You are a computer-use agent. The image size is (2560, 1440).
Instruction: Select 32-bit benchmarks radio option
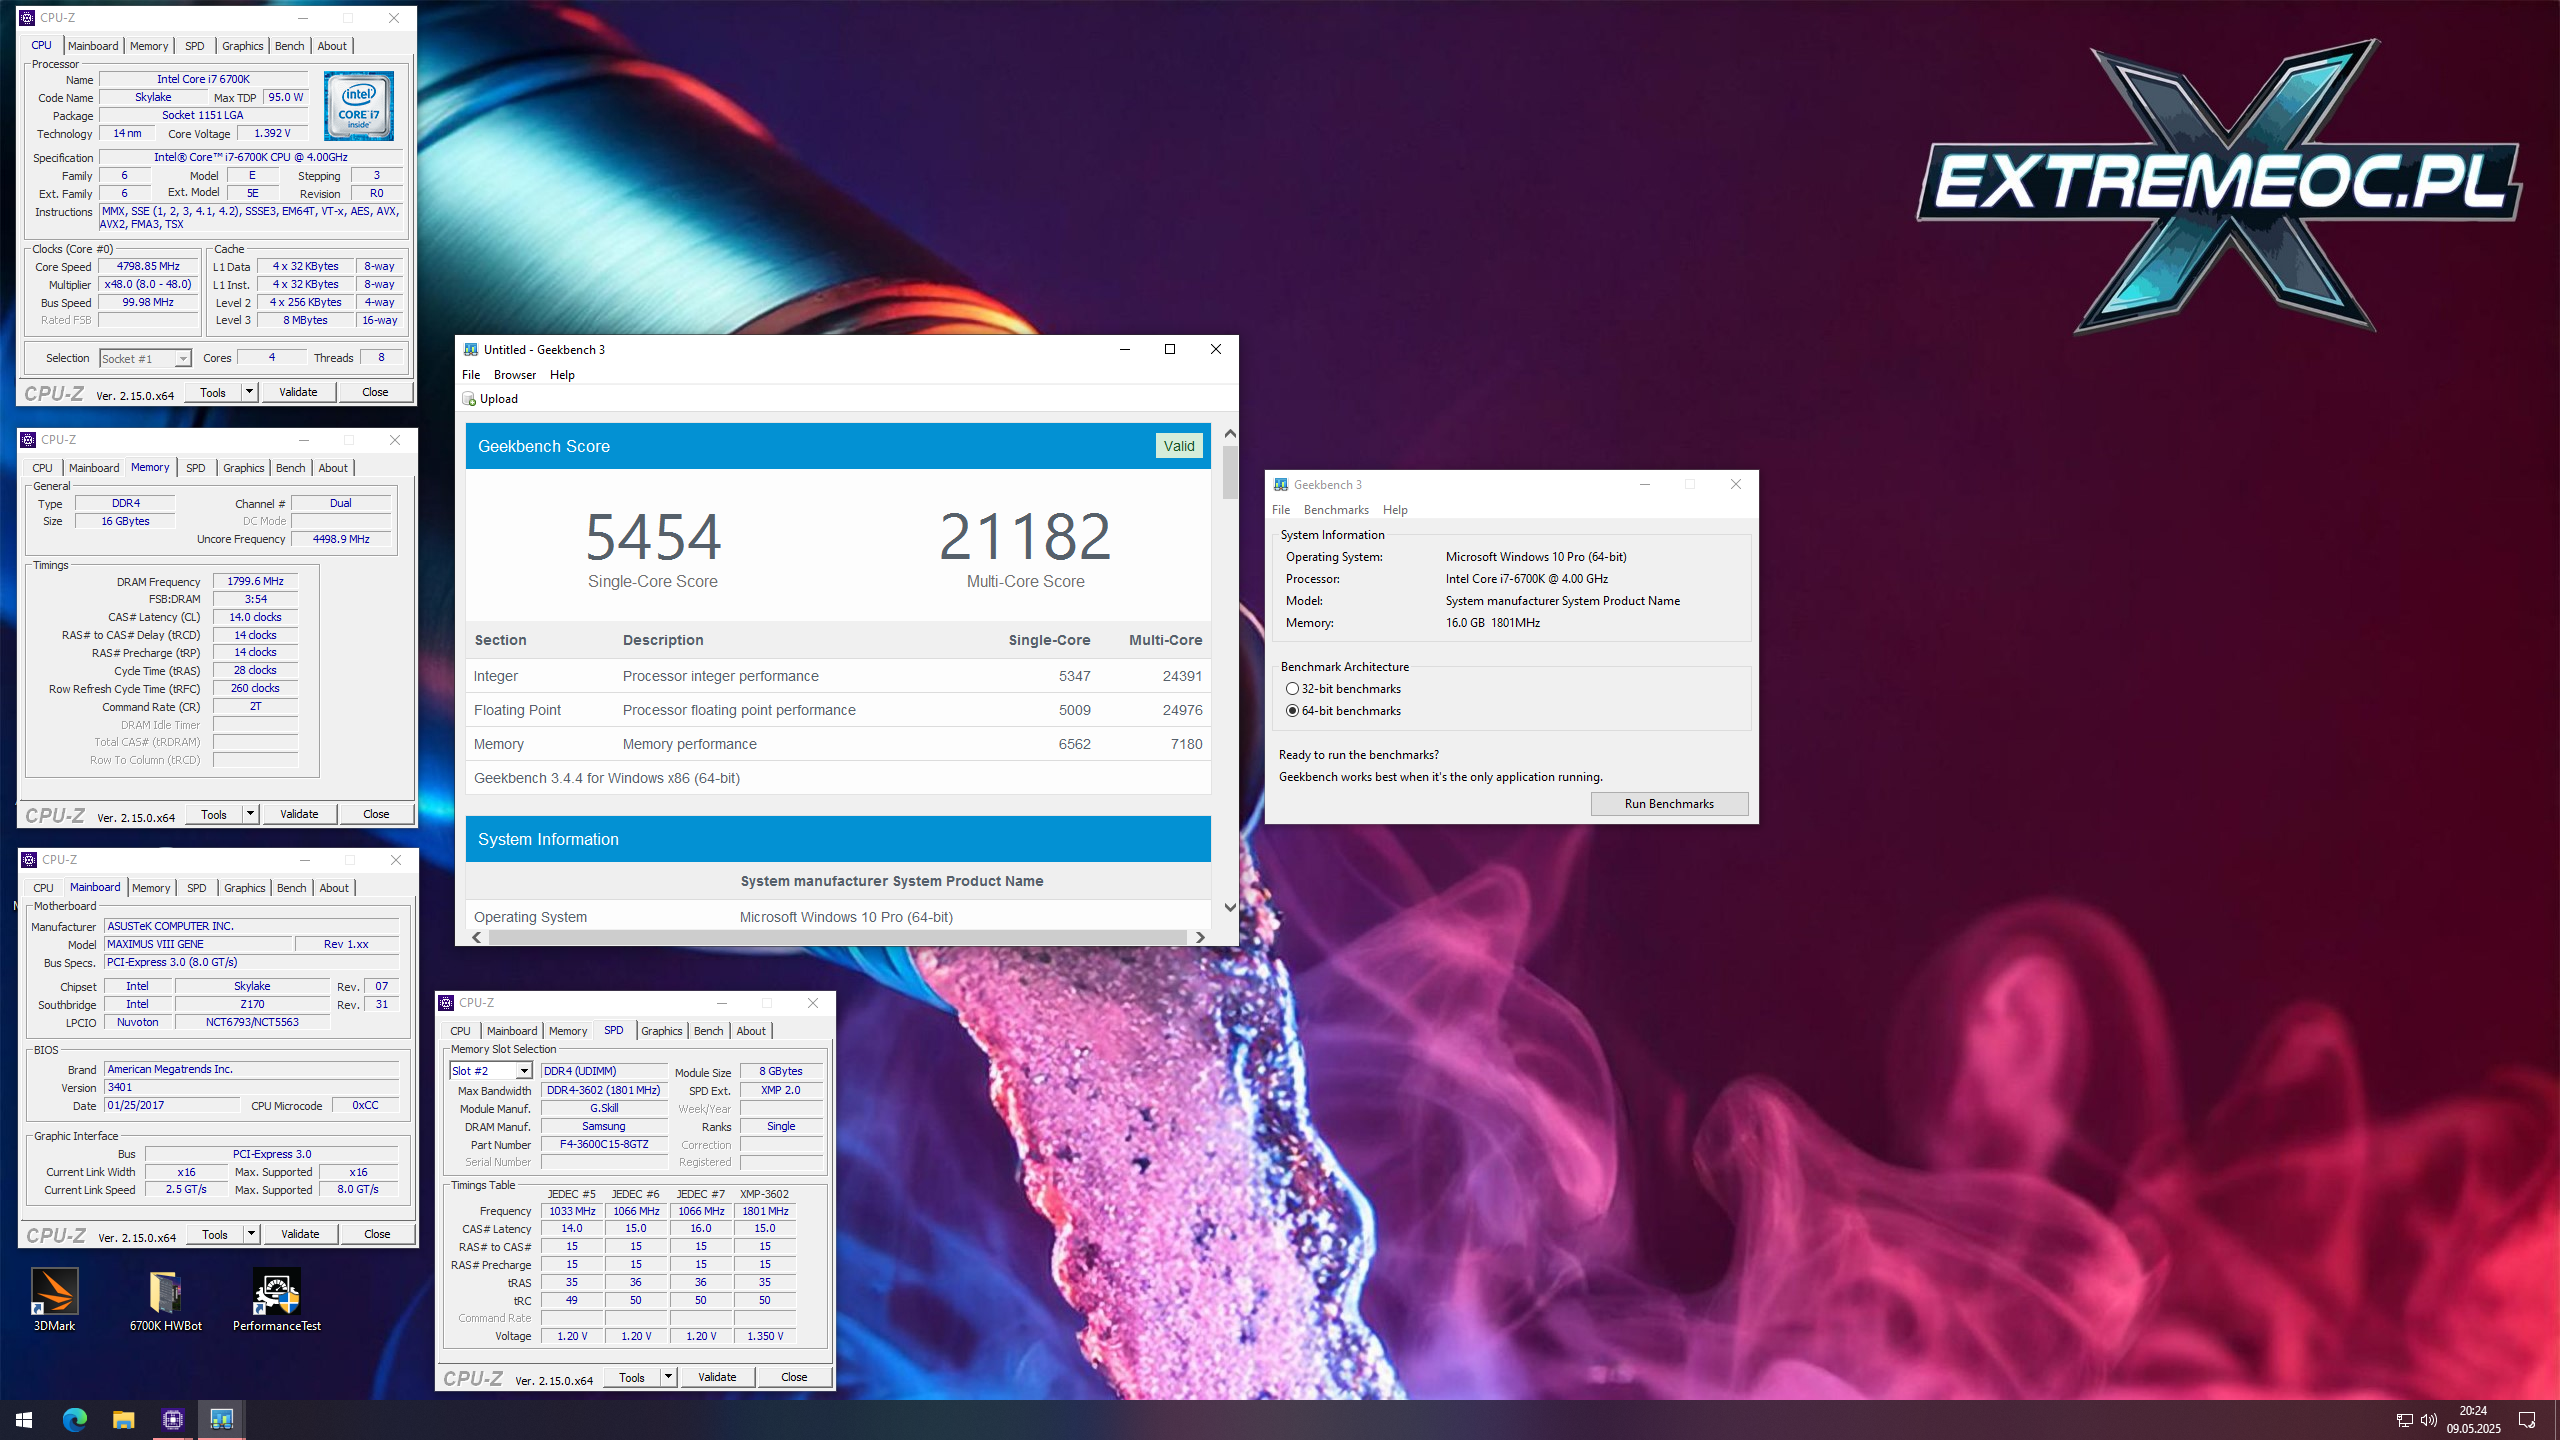click(x=1292, y=689)
